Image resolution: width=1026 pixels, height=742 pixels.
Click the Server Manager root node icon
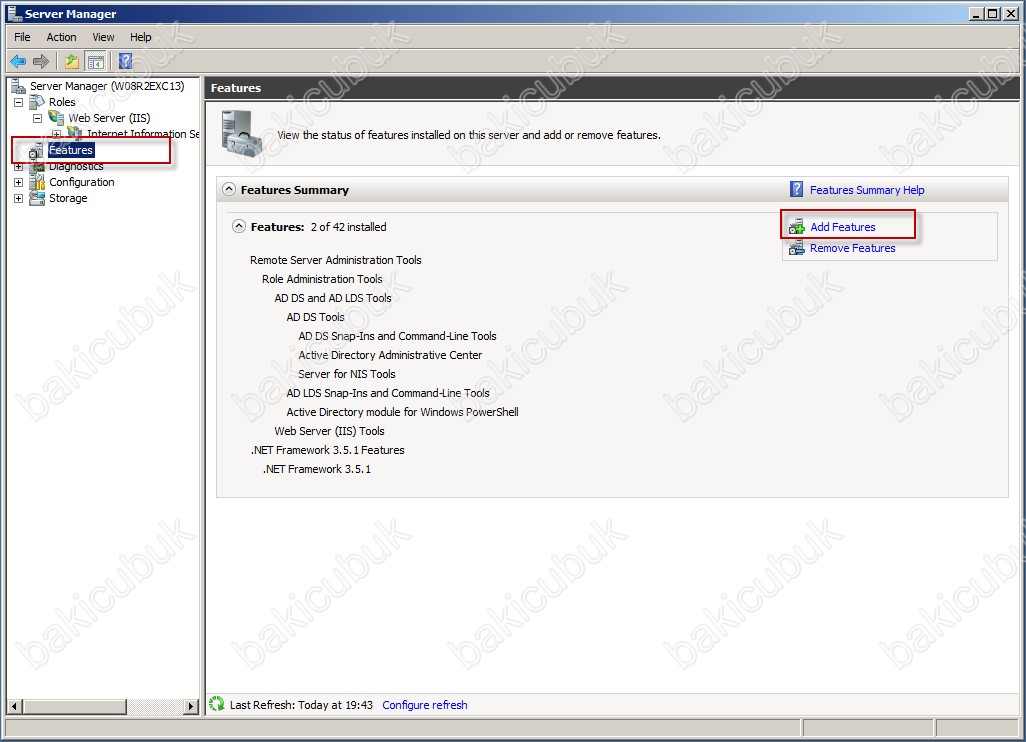[x=18, y=86]
